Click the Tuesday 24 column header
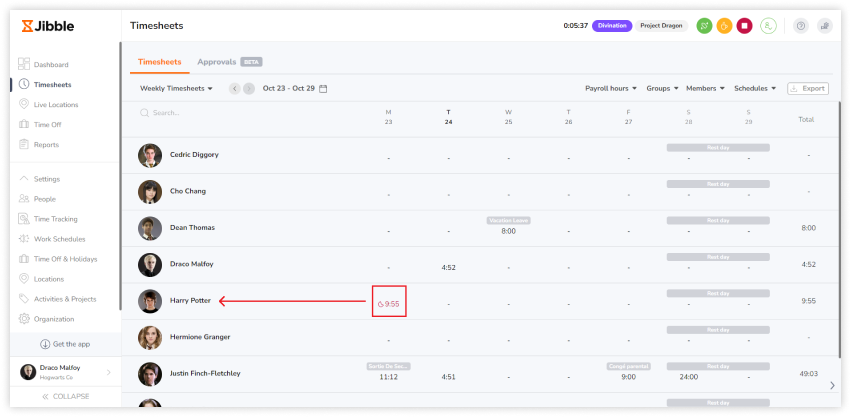This screenshot has height=417, width=851. click(x=448, y=117)
